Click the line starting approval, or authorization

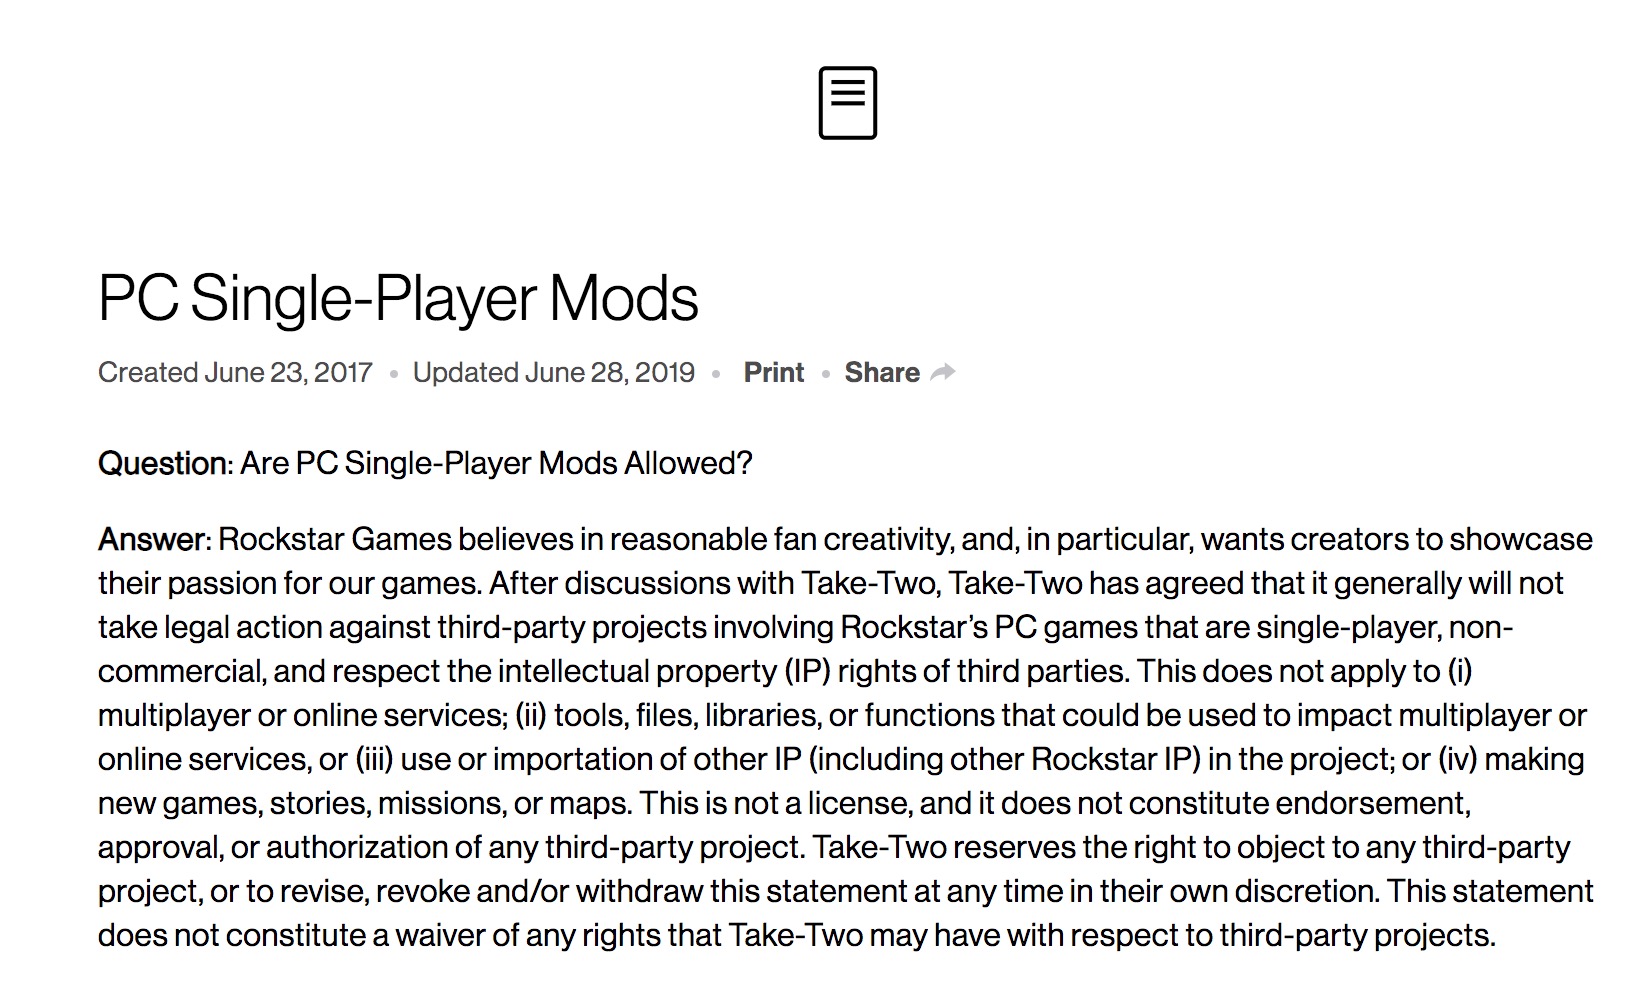834,848
